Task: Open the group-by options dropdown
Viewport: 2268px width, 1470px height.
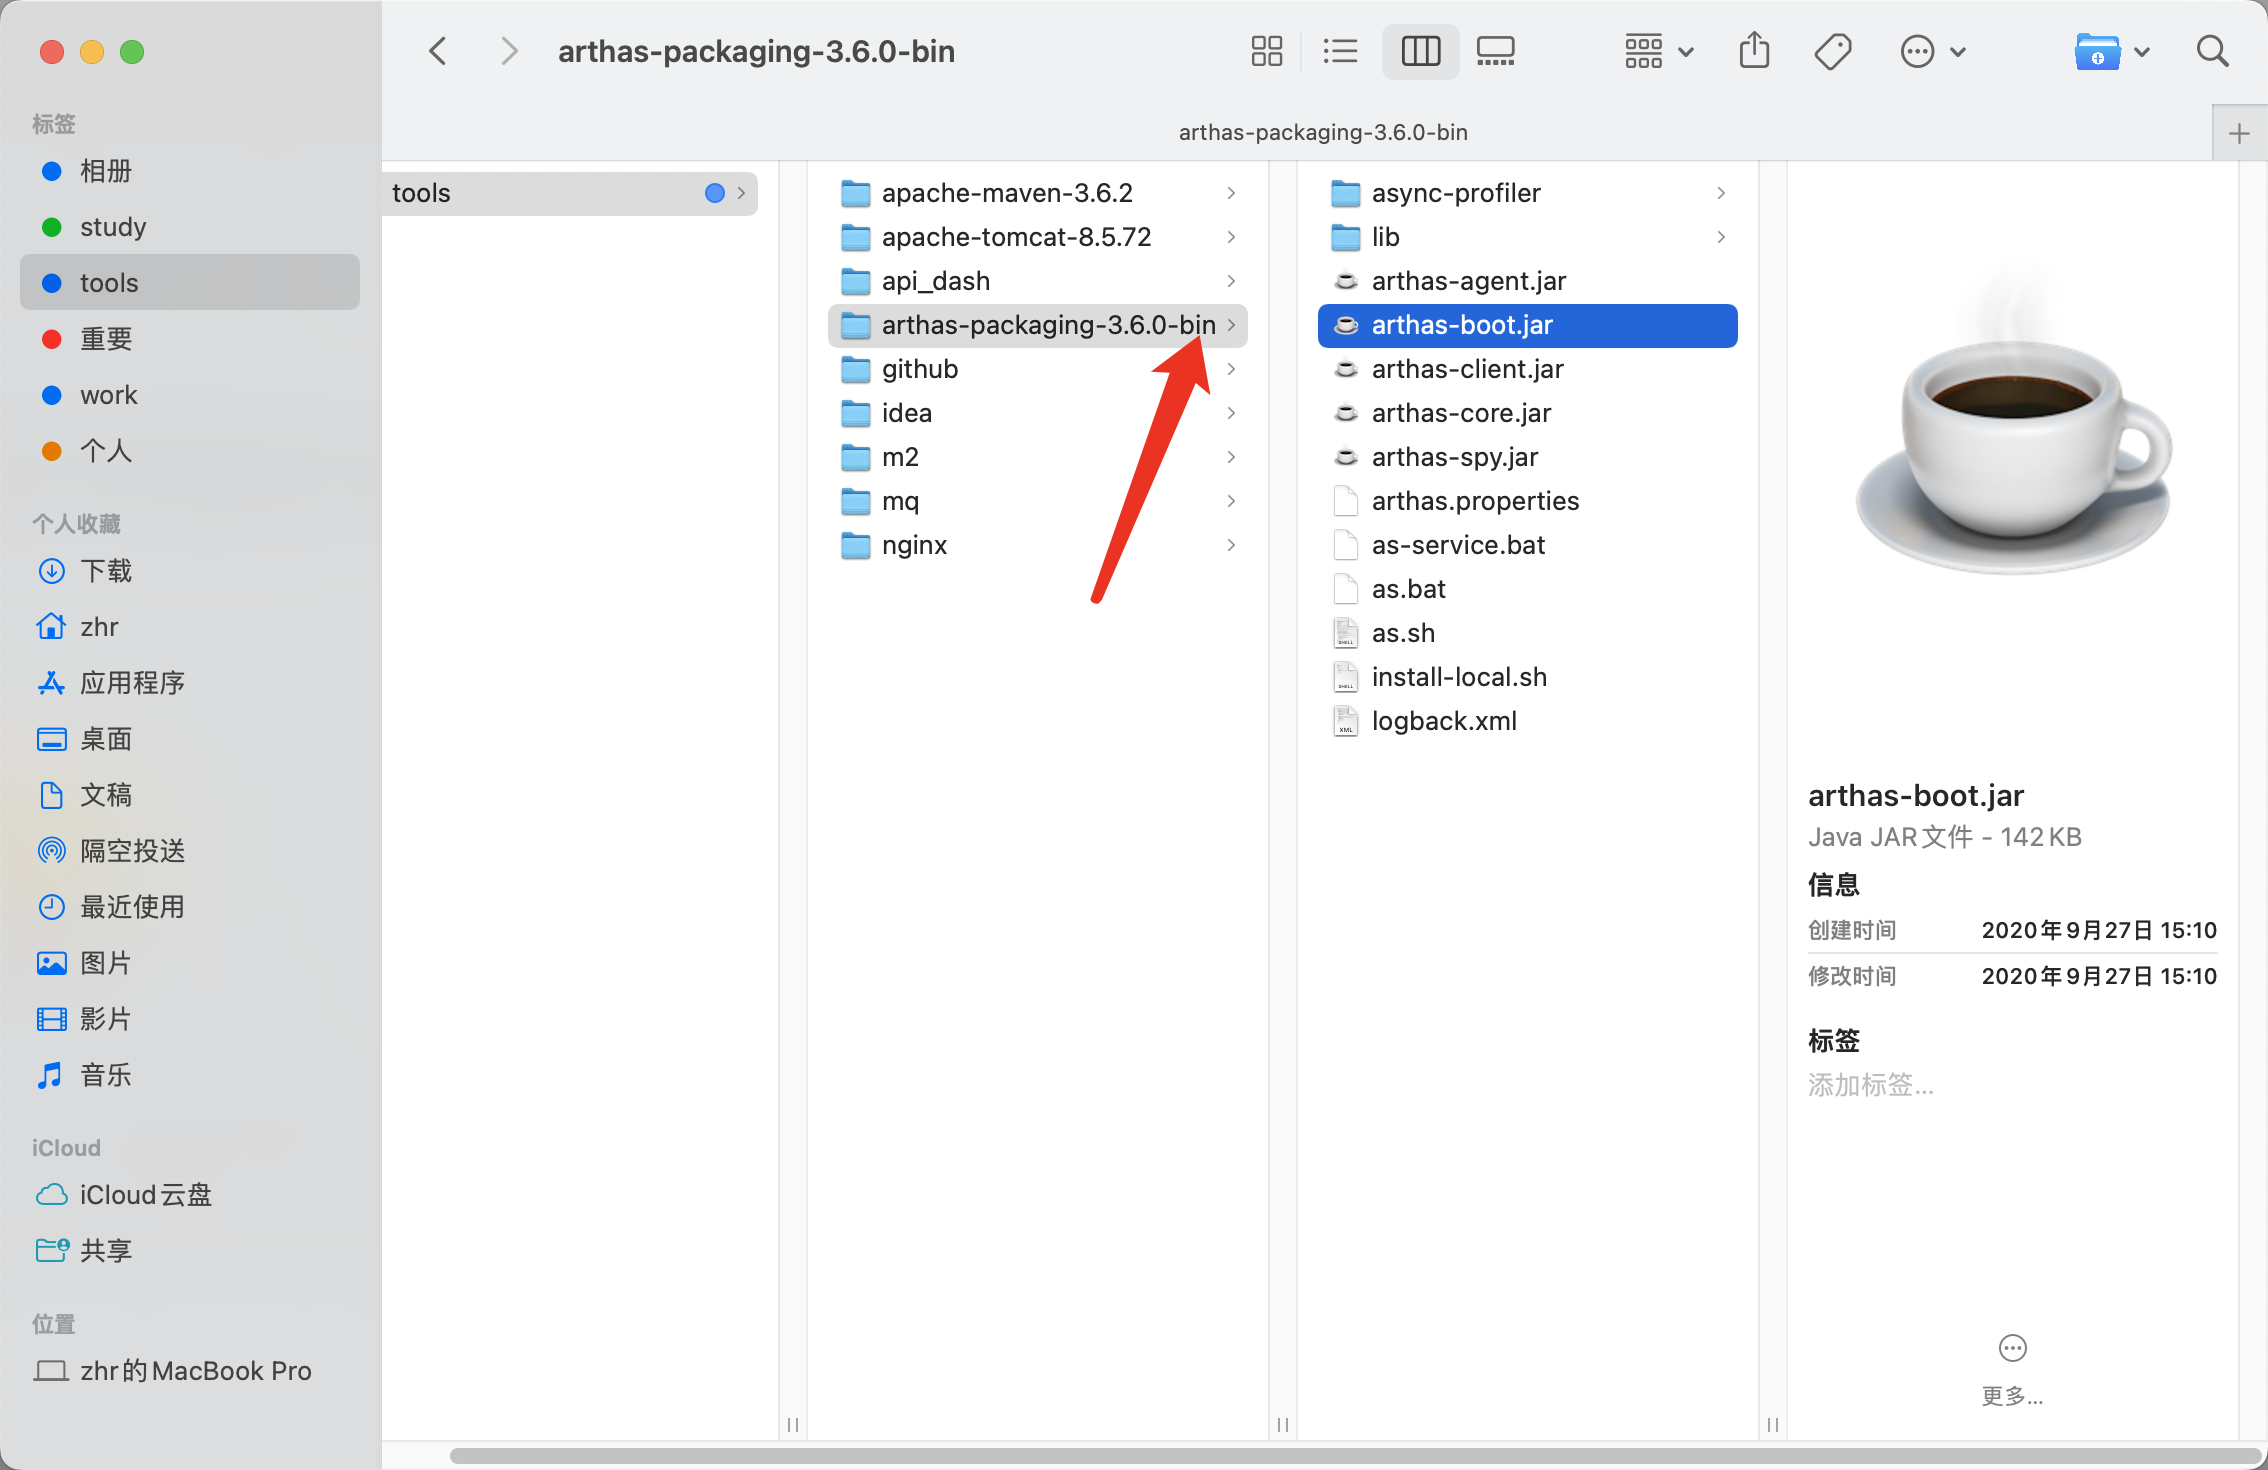Action: 1658,51
